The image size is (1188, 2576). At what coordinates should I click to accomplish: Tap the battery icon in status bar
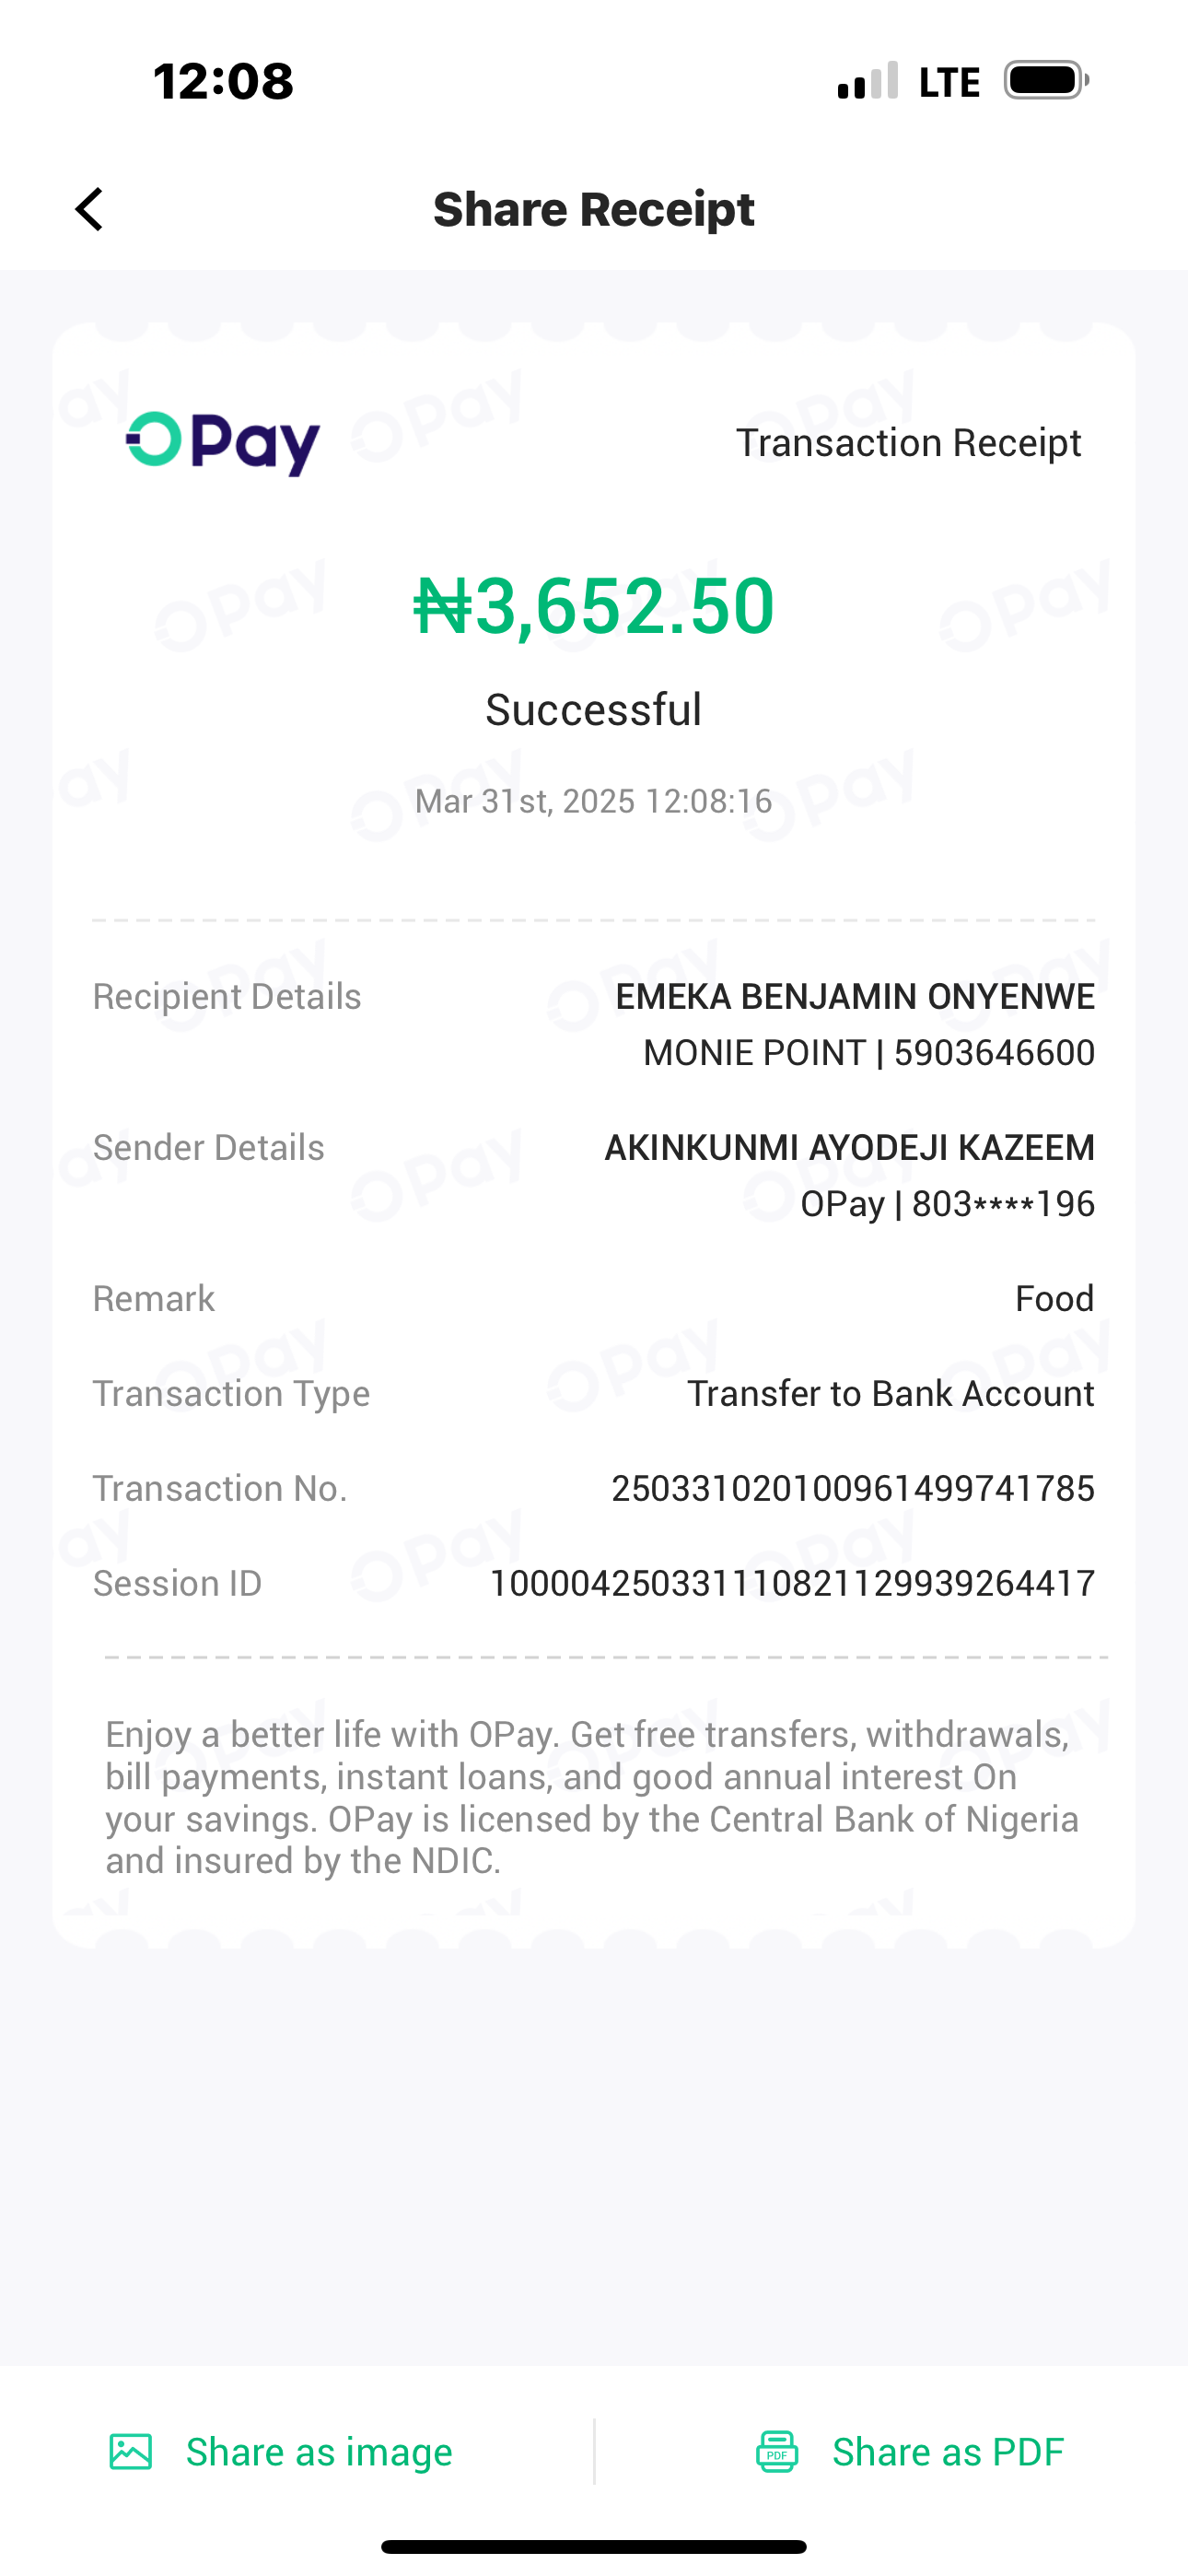point(1046,81)
